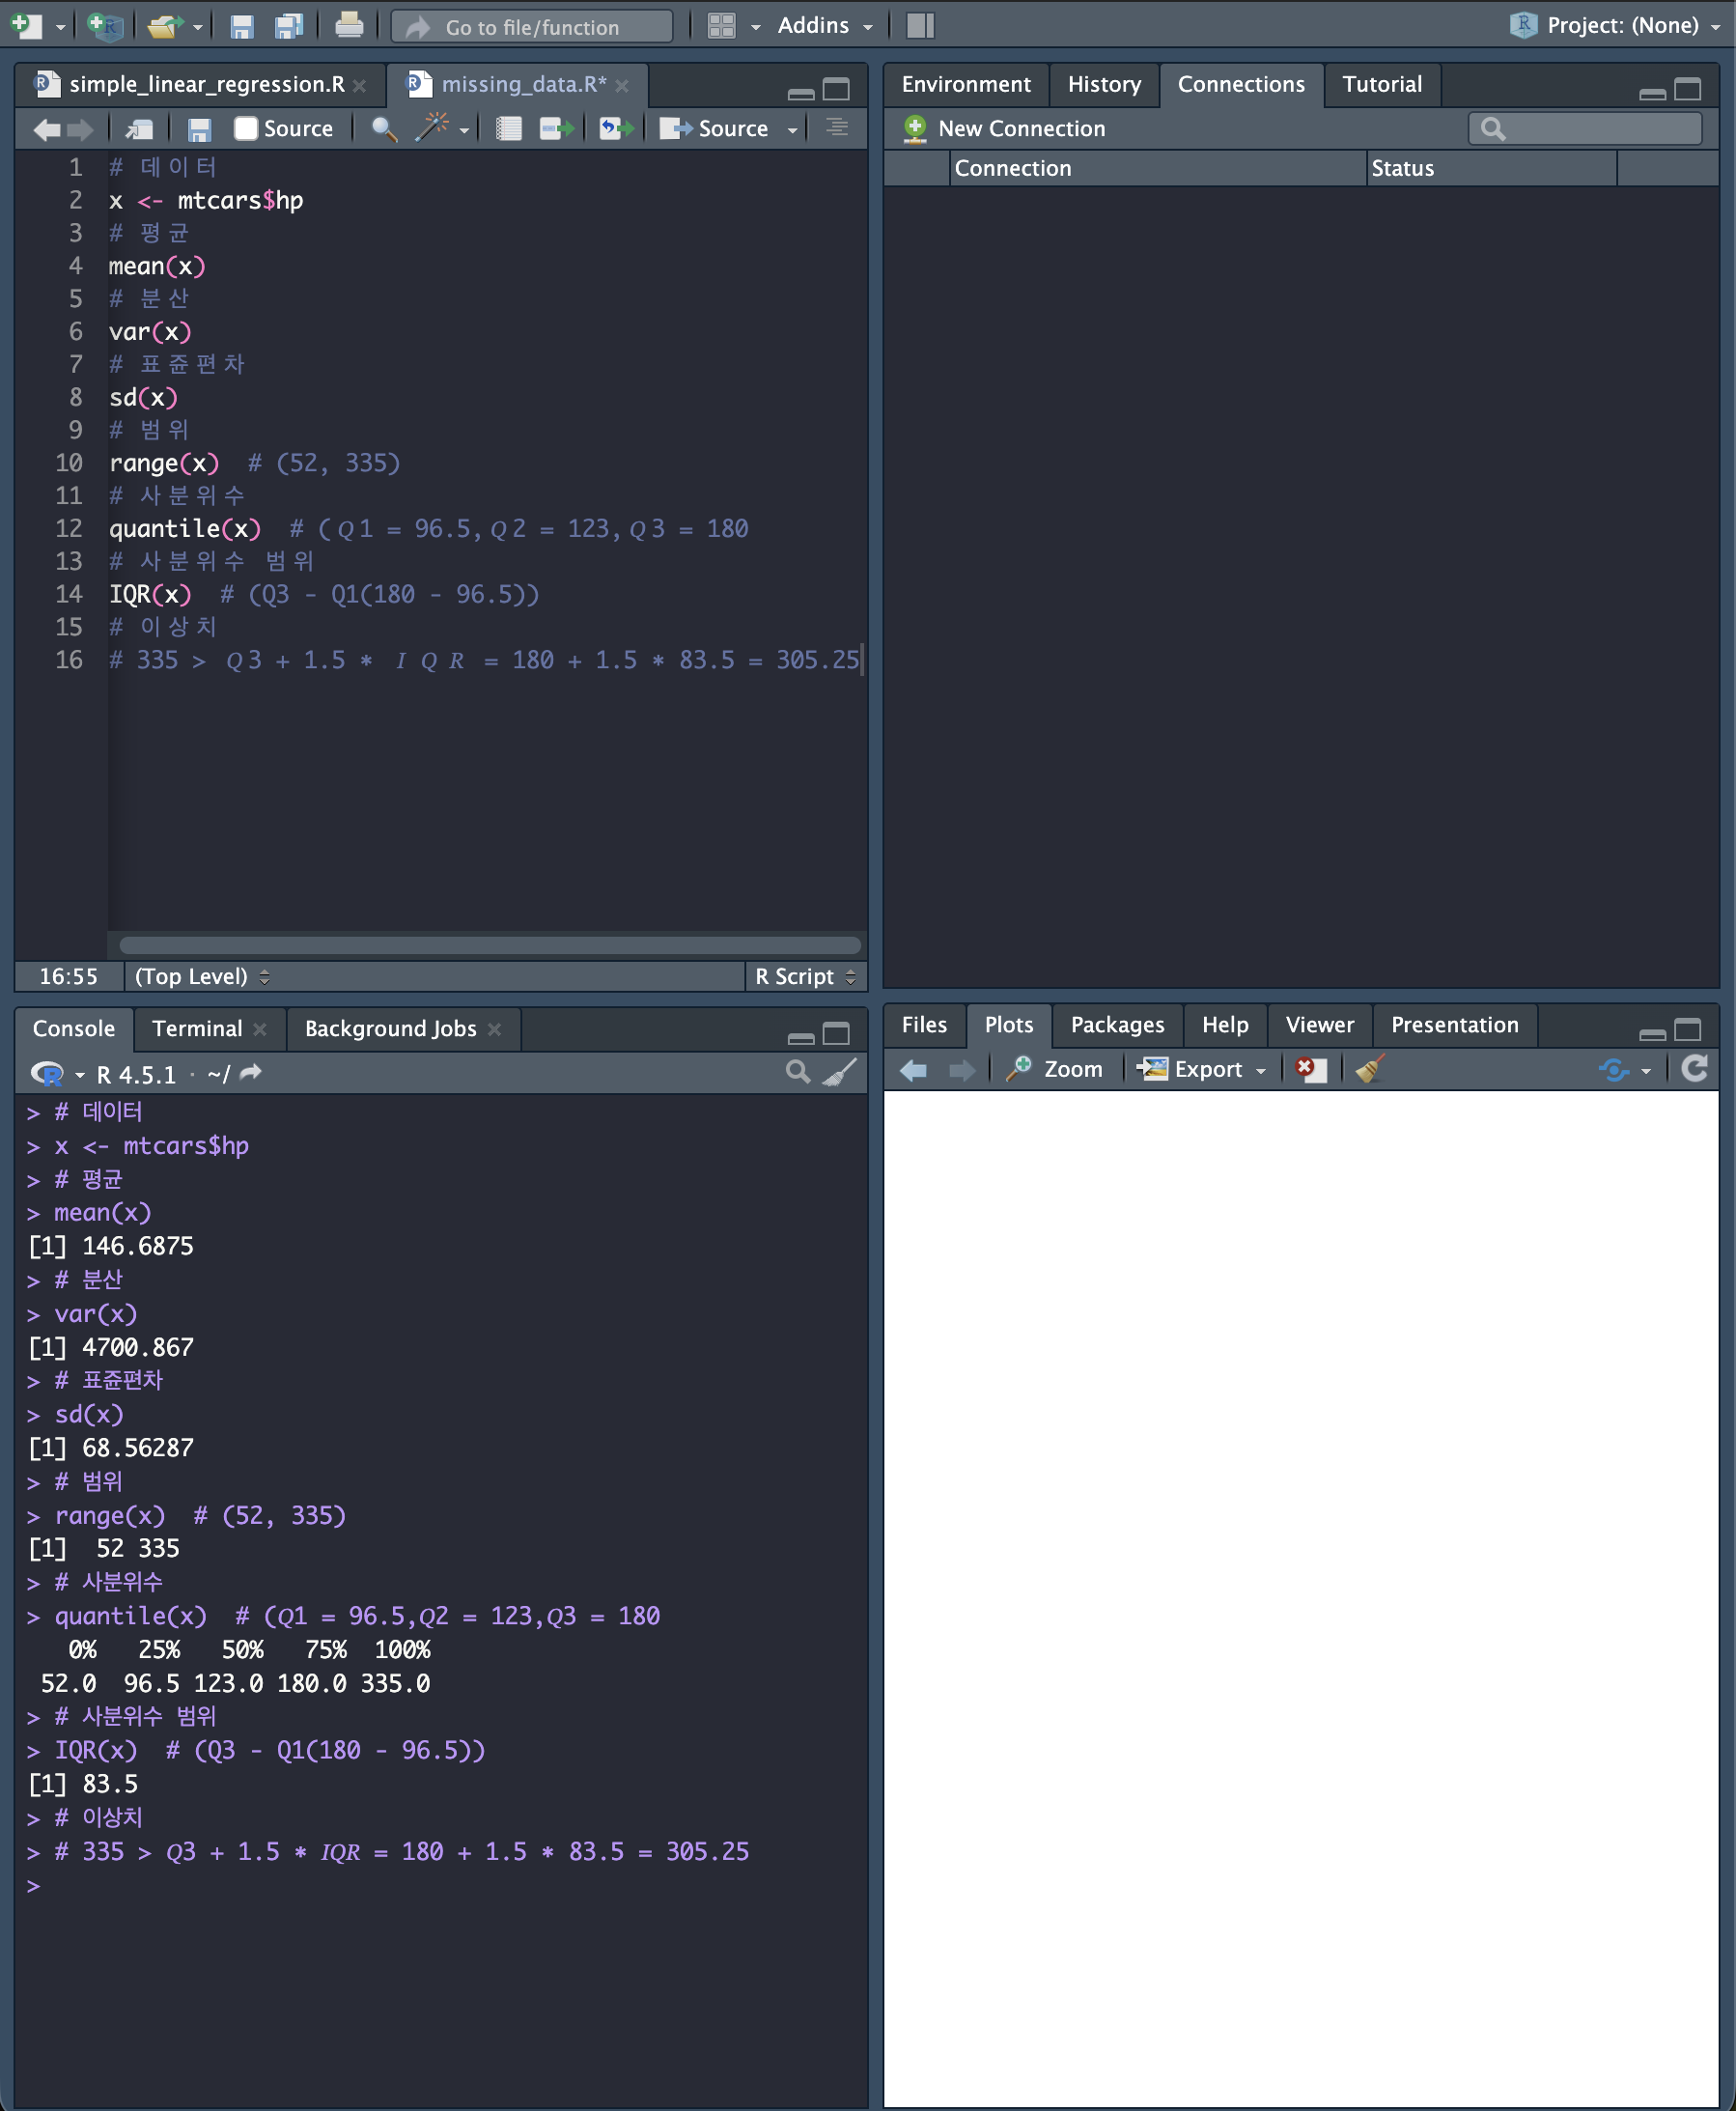Click the Zoom button in Plots pane
Viewport: 1736px width, 2111px height.
(1056, 1069)
